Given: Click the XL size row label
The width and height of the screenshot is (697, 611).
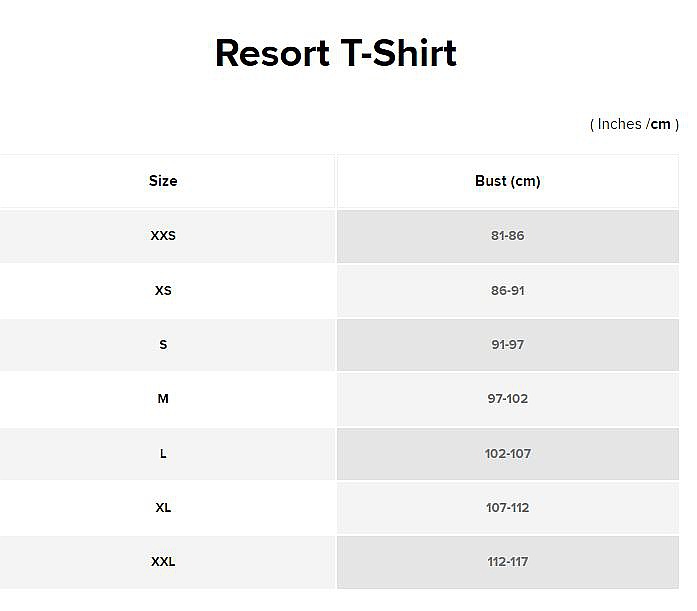Looking at the screenshot, I should tap(163, 507).
